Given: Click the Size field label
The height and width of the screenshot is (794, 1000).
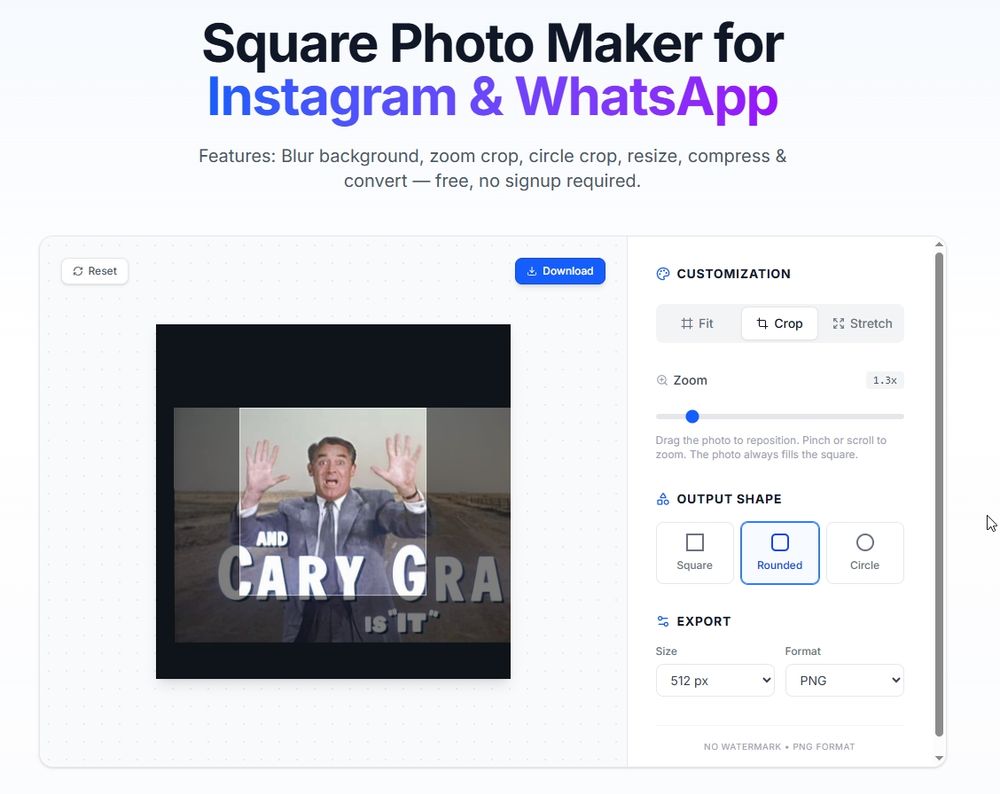Looking at the screenshot, I should coord(666,651).
